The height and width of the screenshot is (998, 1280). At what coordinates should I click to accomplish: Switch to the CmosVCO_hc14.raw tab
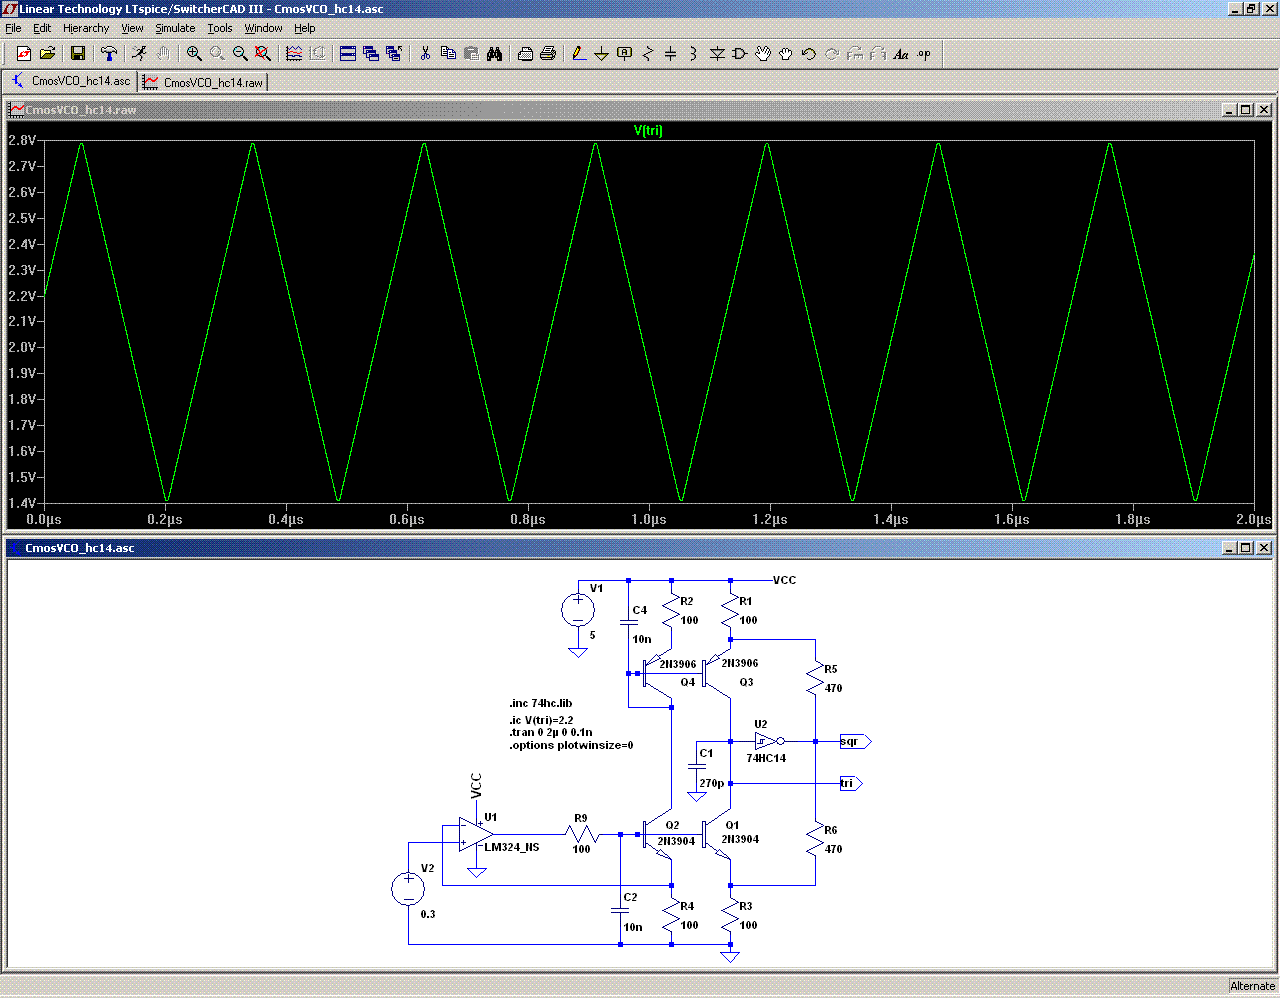click(x=204, y=82)
